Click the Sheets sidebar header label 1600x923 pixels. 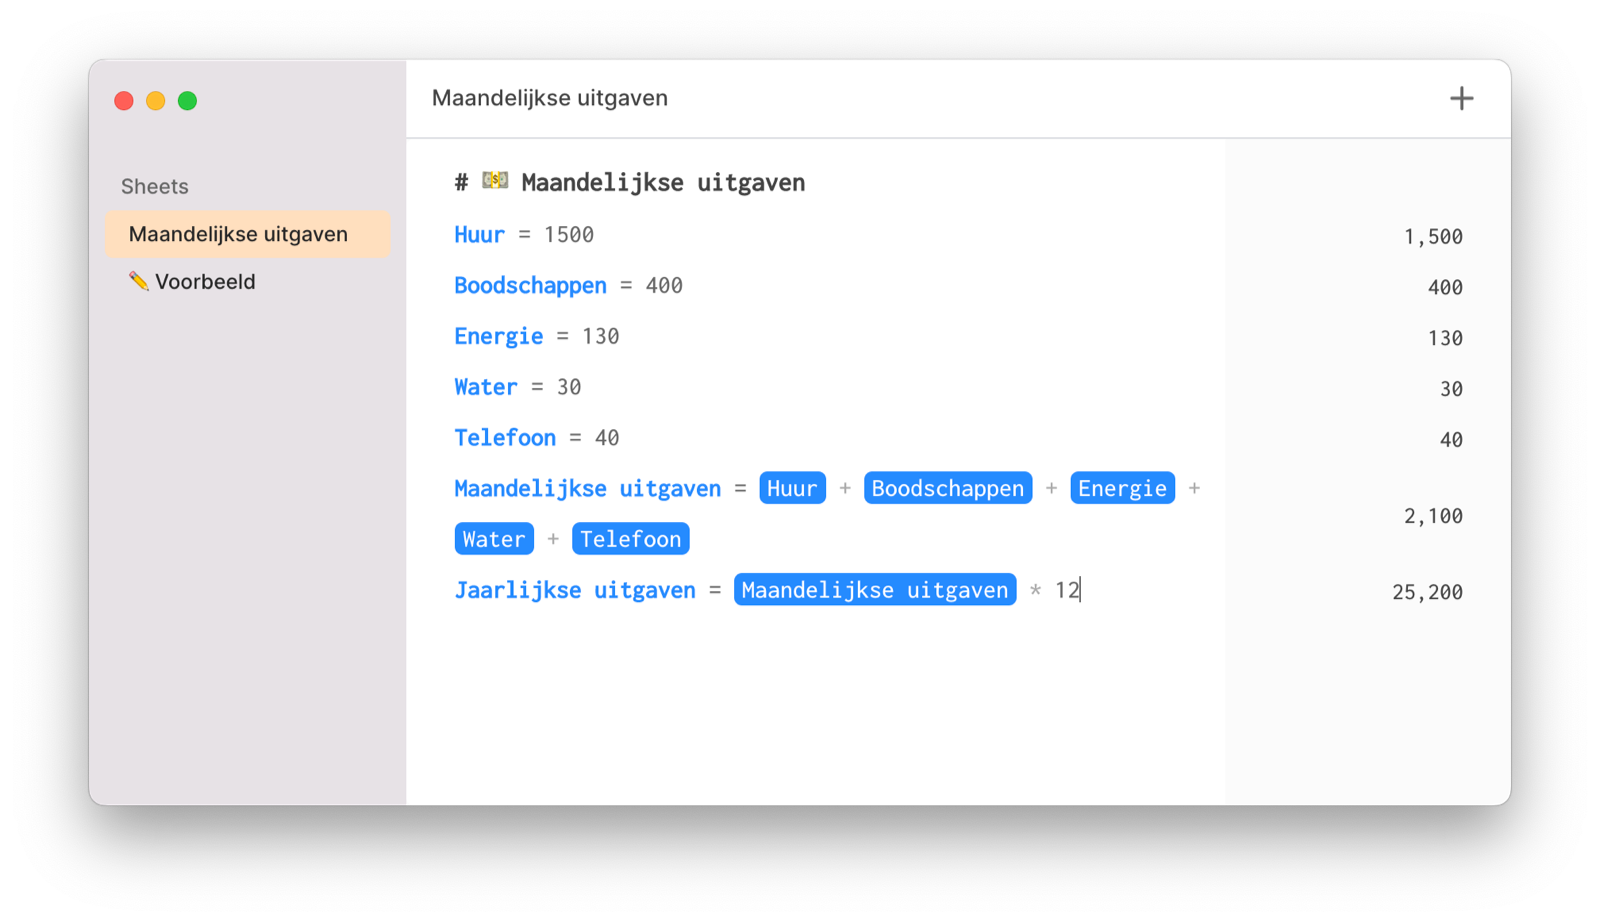point(155,186)
